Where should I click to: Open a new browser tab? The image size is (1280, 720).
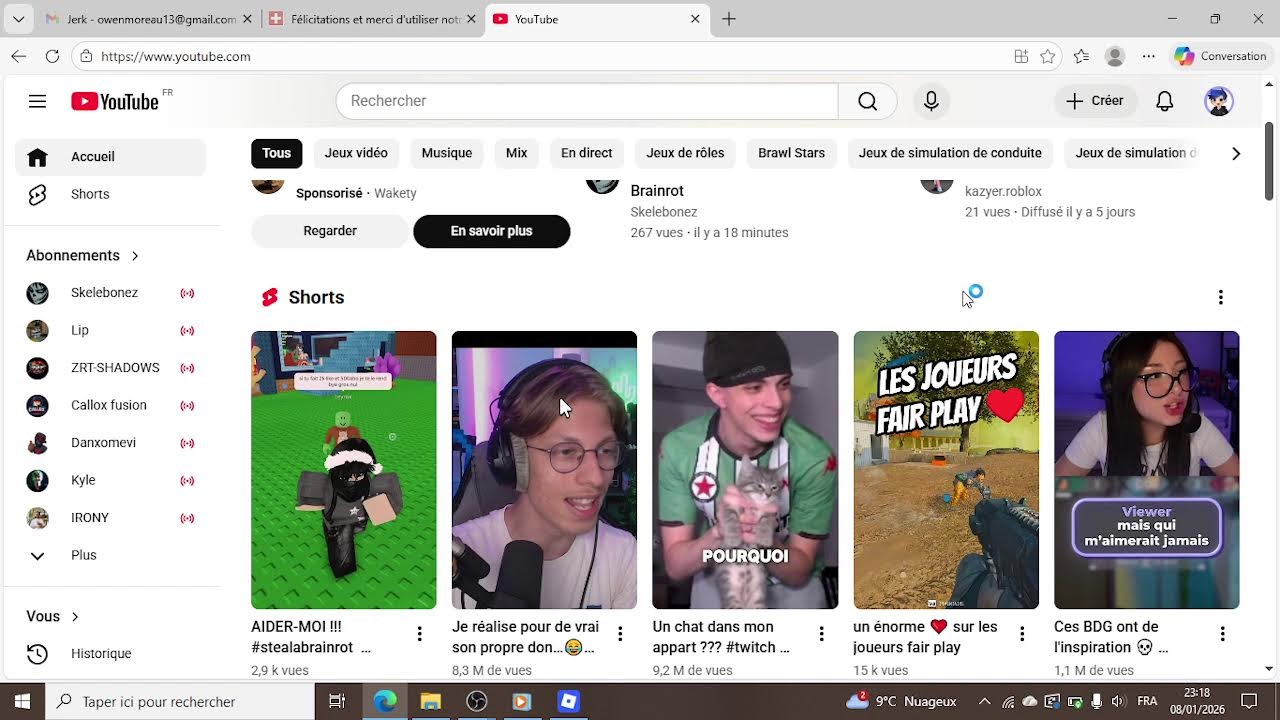pos(729,19)
